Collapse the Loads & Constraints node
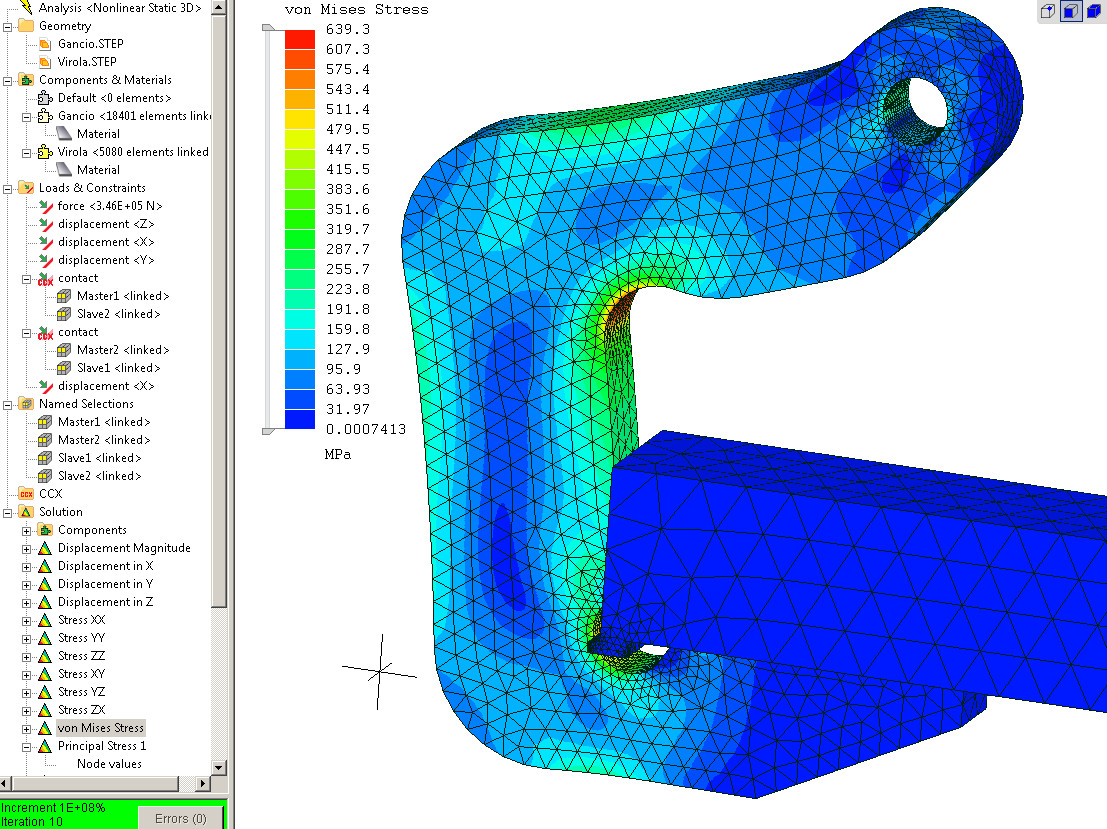This screenshot has height=829, width=1107. coord(8,189)
